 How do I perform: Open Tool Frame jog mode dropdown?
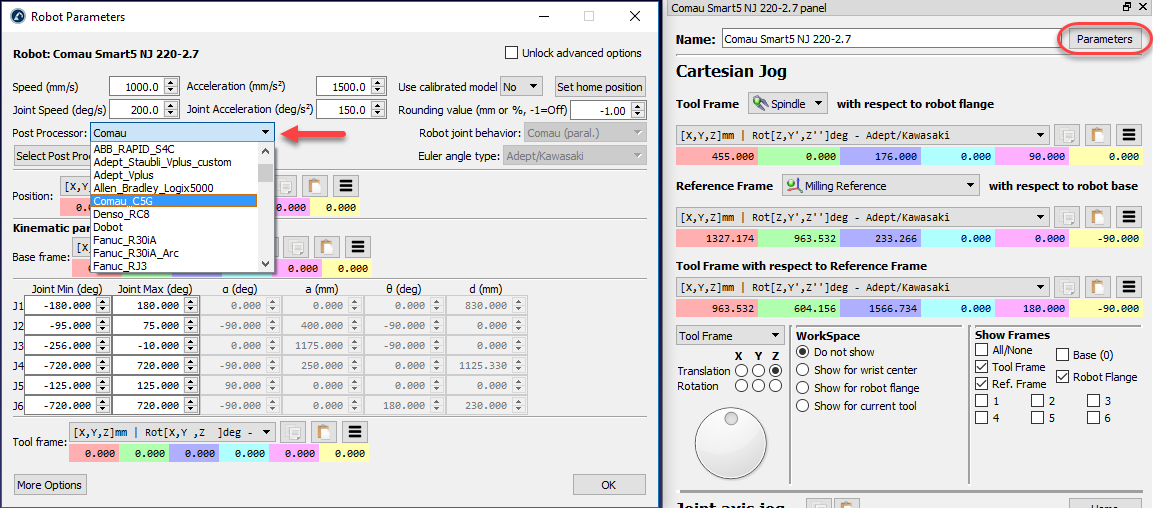pyautogui.click(x=730, y=335)
